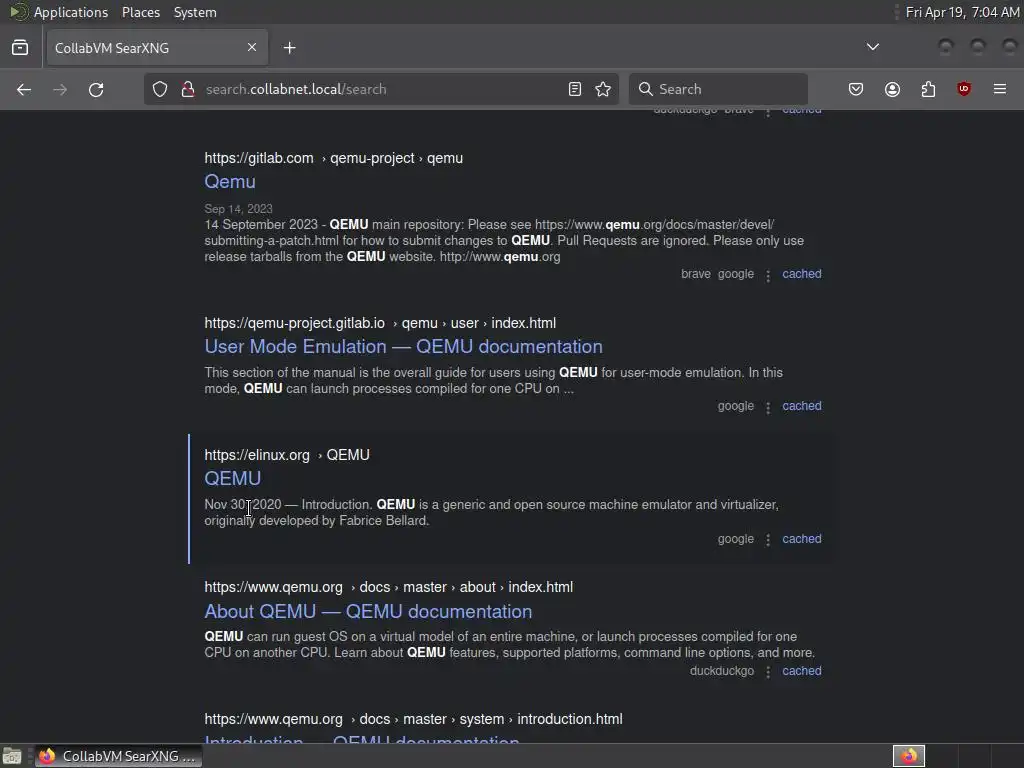Click the qemu.org system introduction.html URL text
The width and height of the screenshot is (1024, 768).
[413, 719]
